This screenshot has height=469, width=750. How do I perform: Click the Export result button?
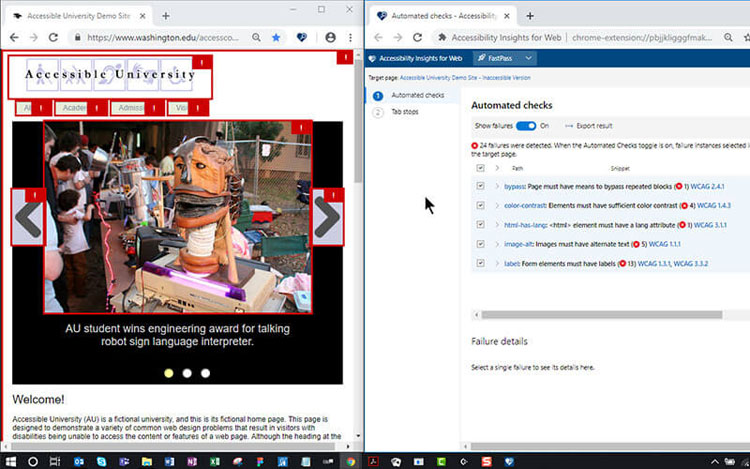pos(589,126)
